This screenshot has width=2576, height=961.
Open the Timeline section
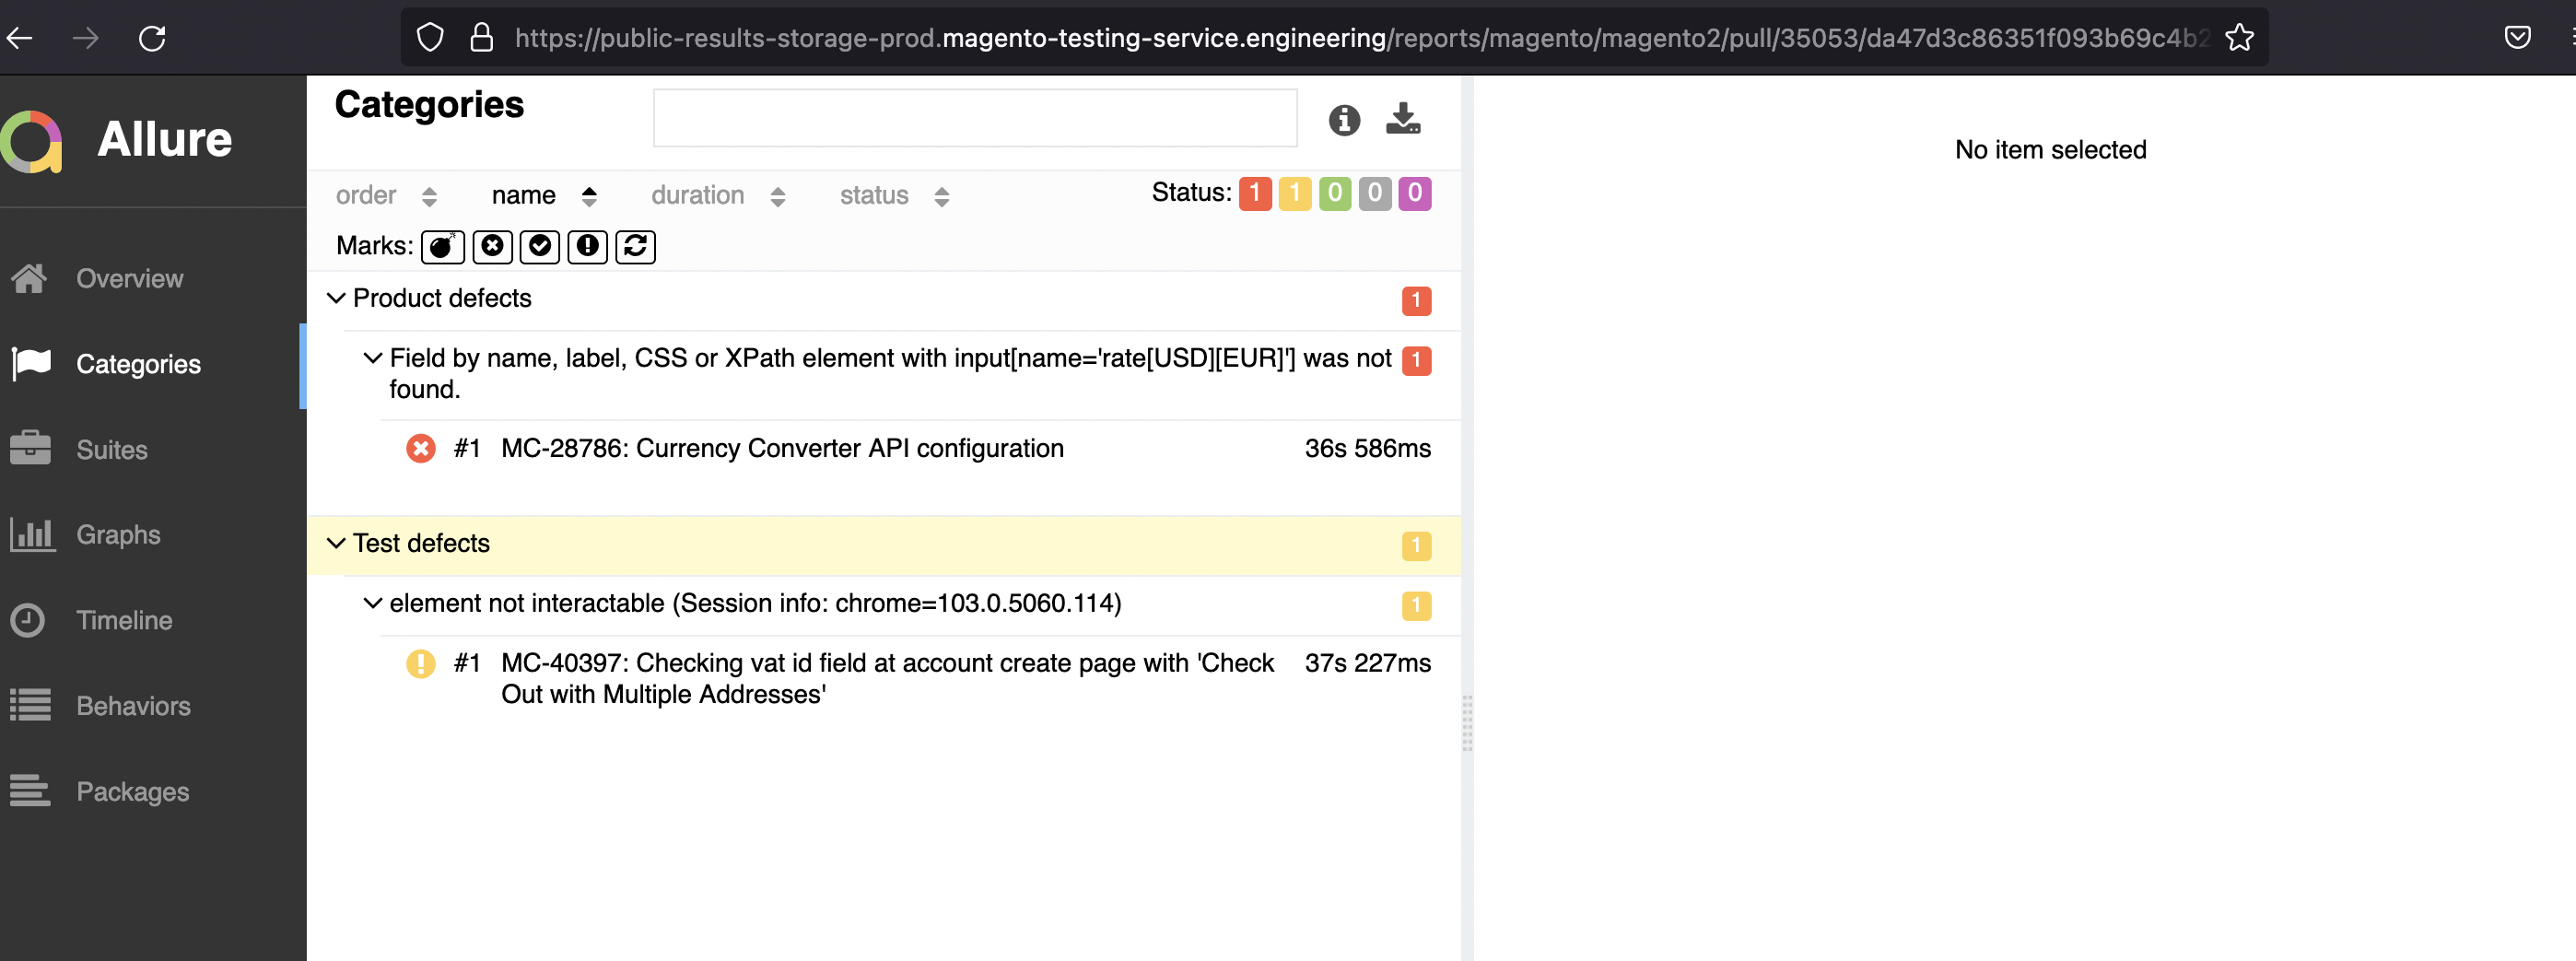click(153, 621)
